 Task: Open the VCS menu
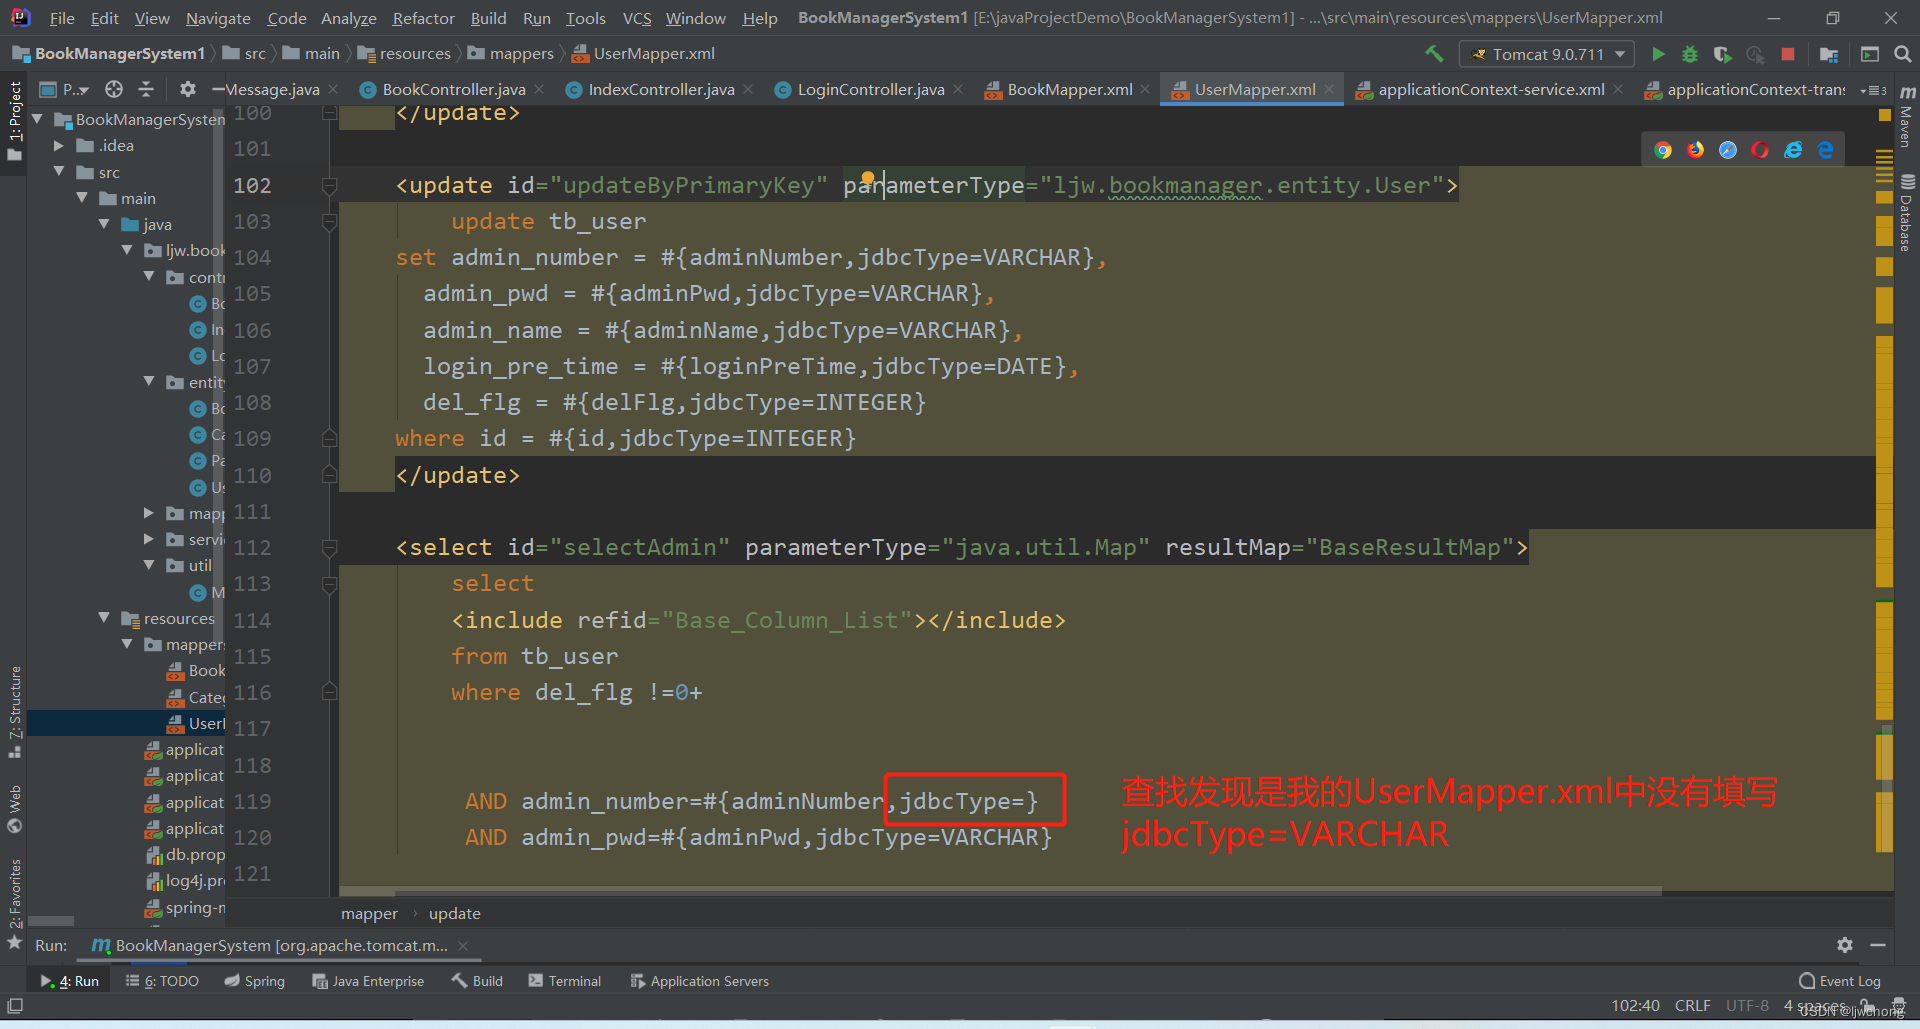636,17
